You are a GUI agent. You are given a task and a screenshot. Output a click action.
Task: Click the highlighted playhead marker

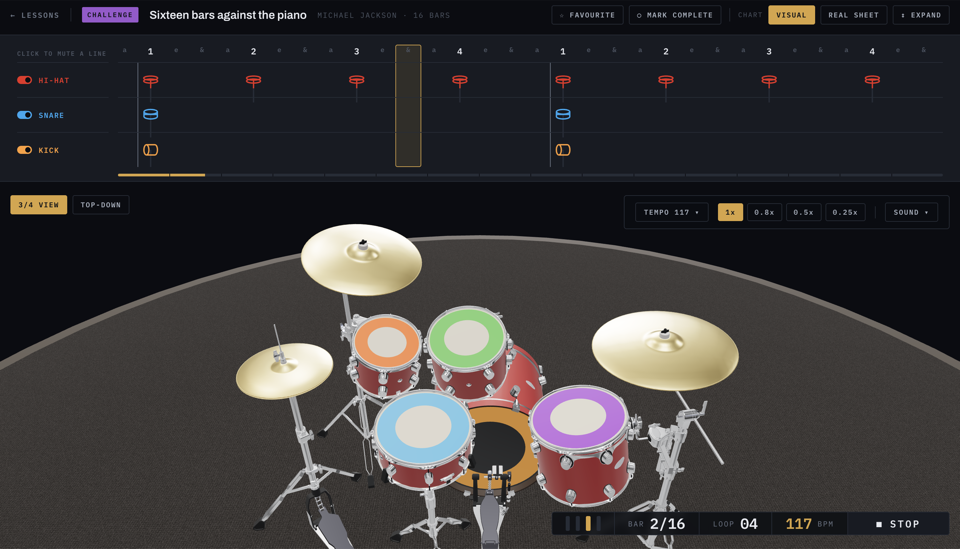point(408,105)
